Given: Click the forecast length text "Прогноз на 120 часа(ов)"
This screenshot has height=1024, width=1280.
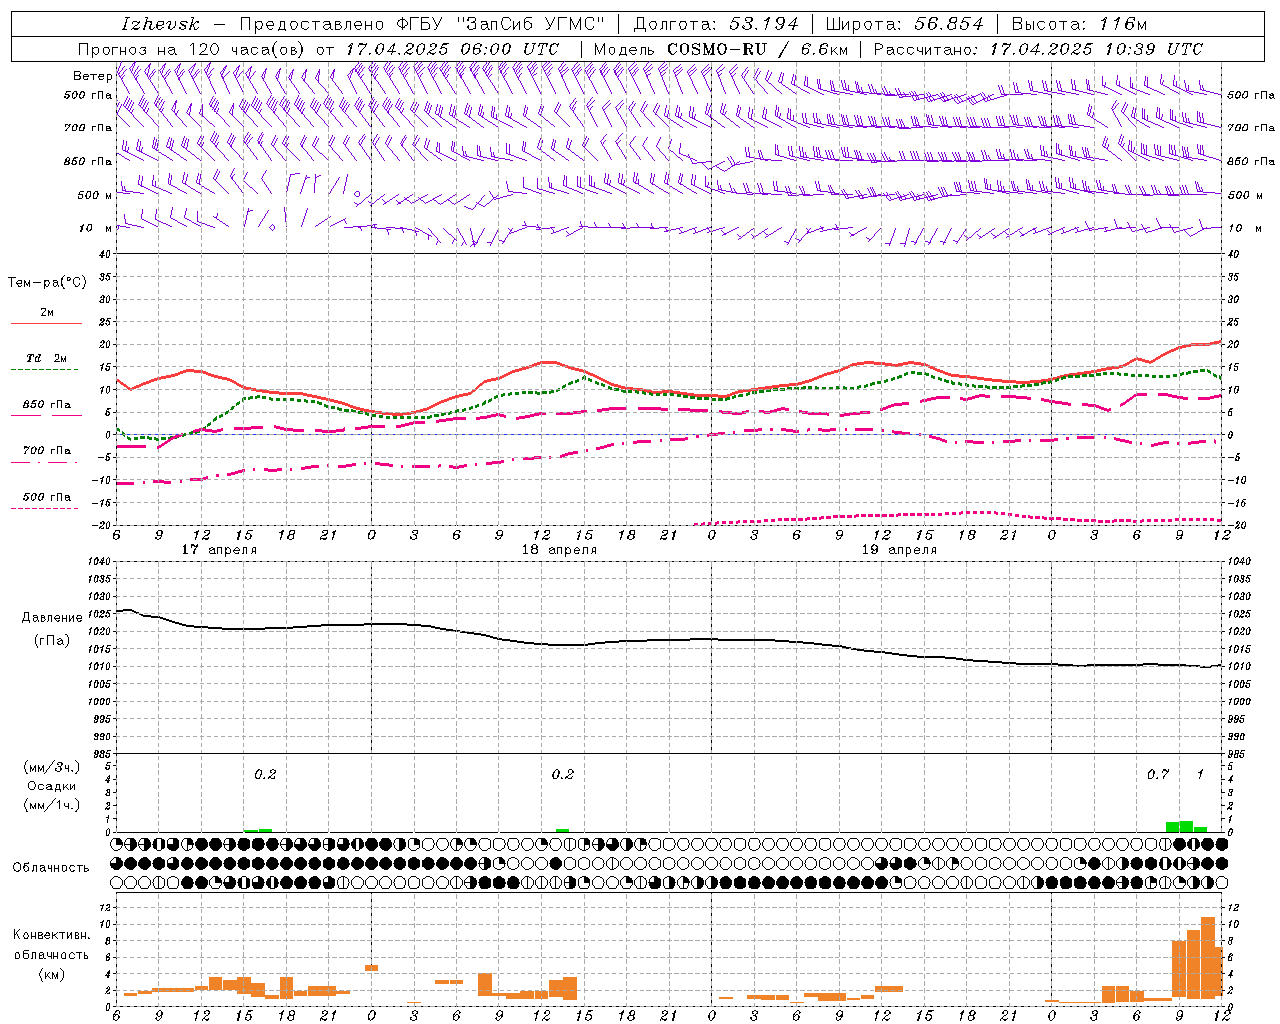Looking at the screenshot, I should coord(192,48).
